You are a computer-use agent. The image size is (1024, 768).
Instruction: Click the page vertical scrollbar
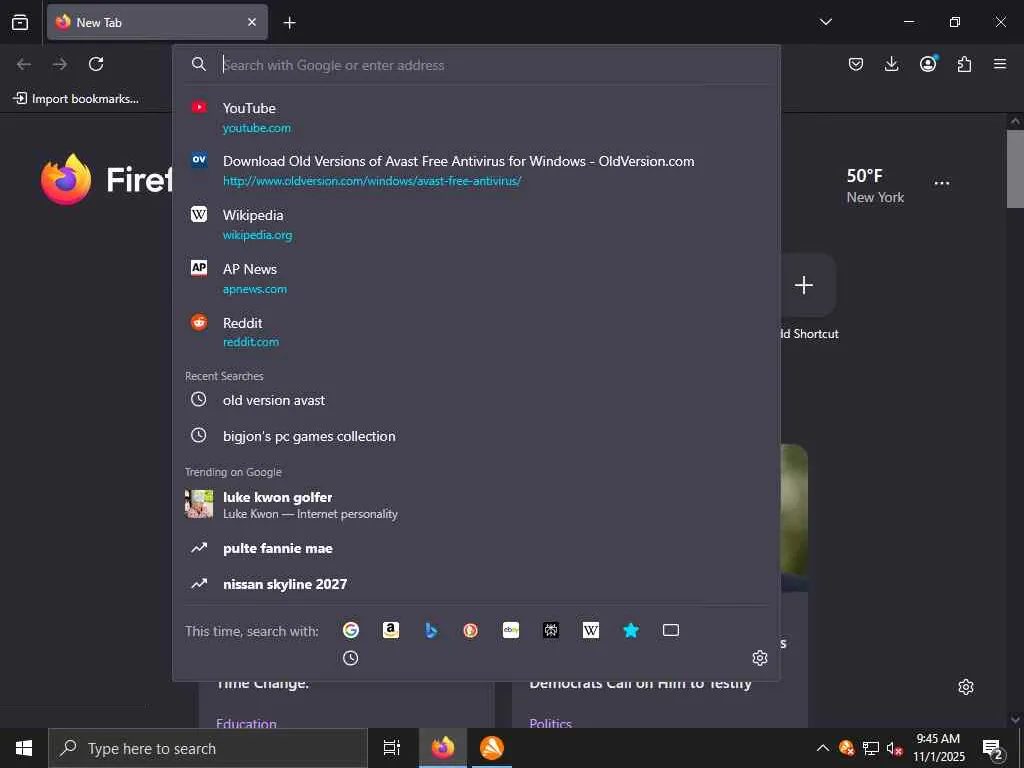tap(1015, 168)
